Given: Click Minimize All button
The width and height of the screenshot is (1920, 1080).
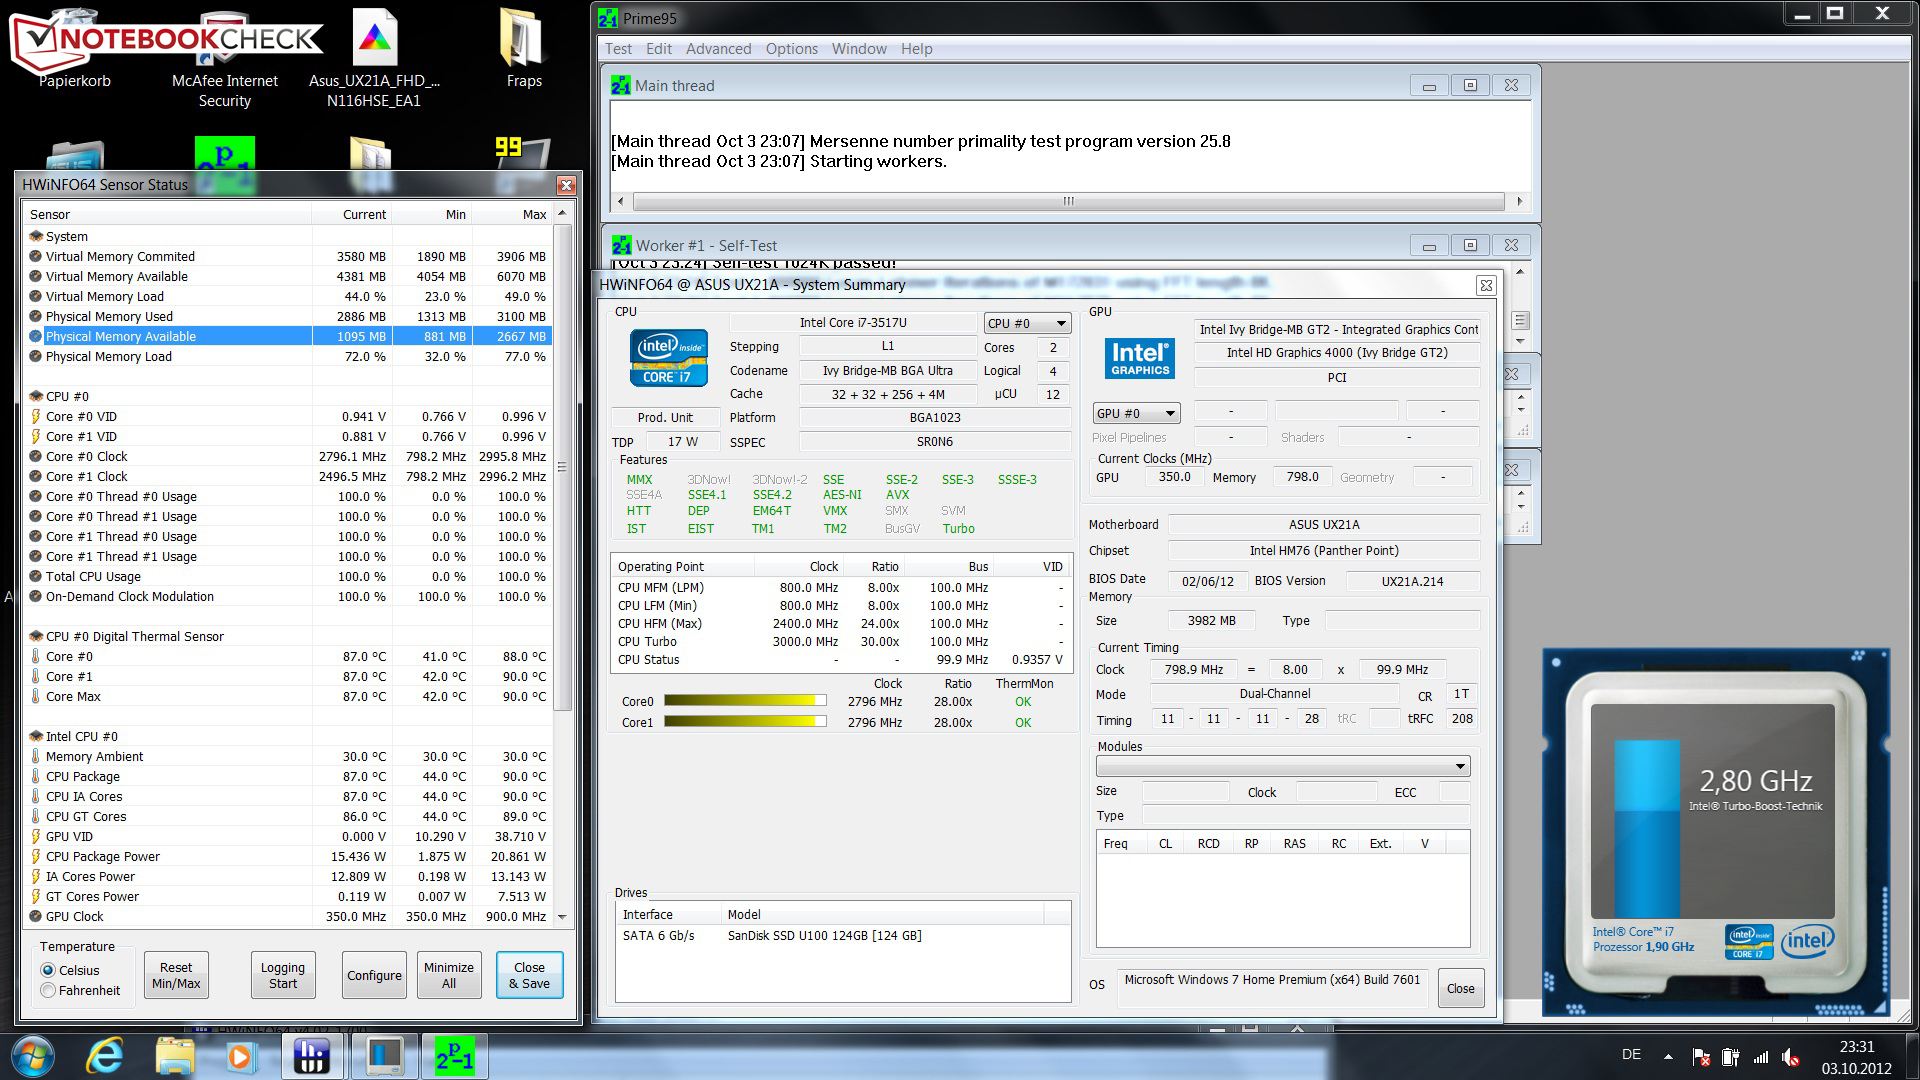Looking at the screenshot, I should click(x=449, y=975).
